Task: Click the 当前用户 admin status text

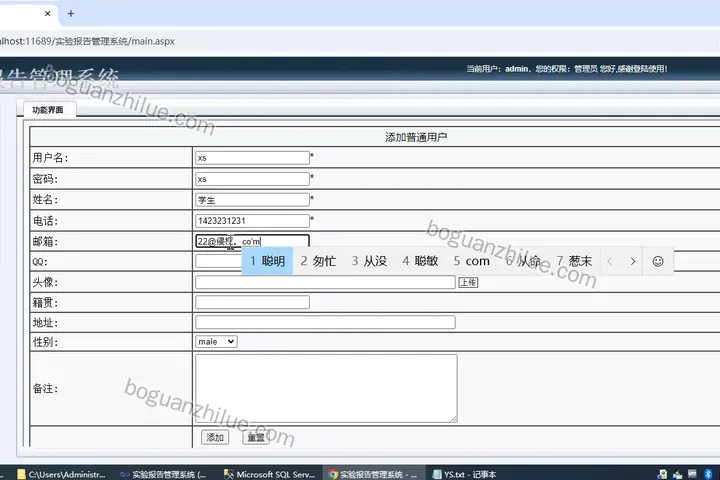Action: [567, 69]
